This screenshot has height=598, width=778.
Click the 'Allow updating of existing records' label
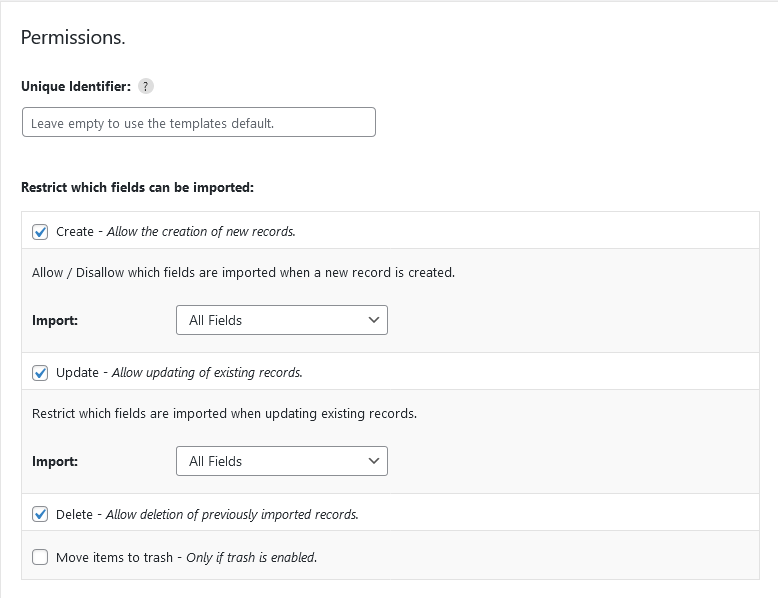click(207, 373)
